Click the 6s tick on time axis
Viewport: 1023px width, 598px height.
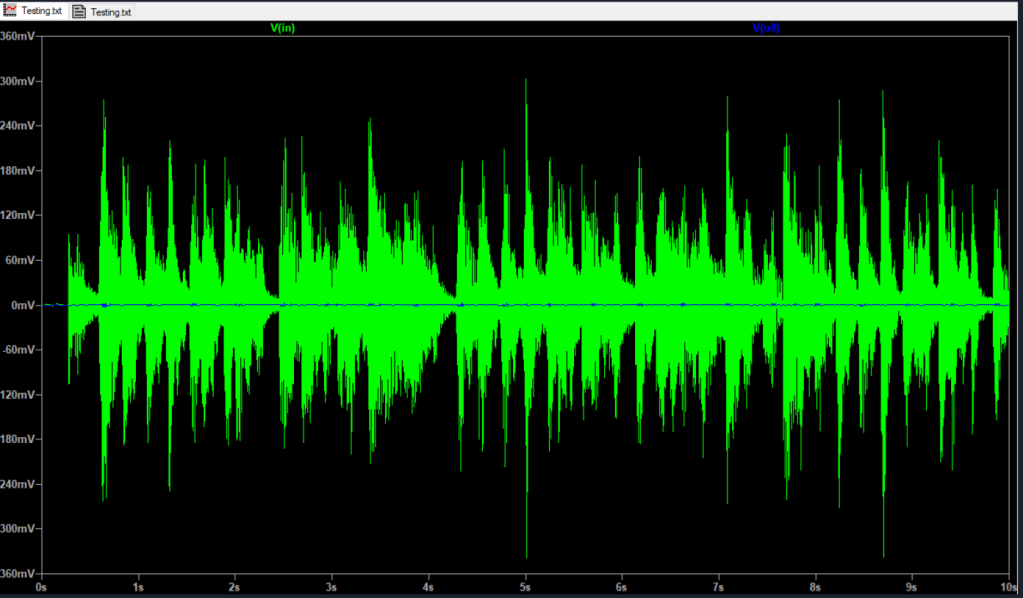pos(621,588)
